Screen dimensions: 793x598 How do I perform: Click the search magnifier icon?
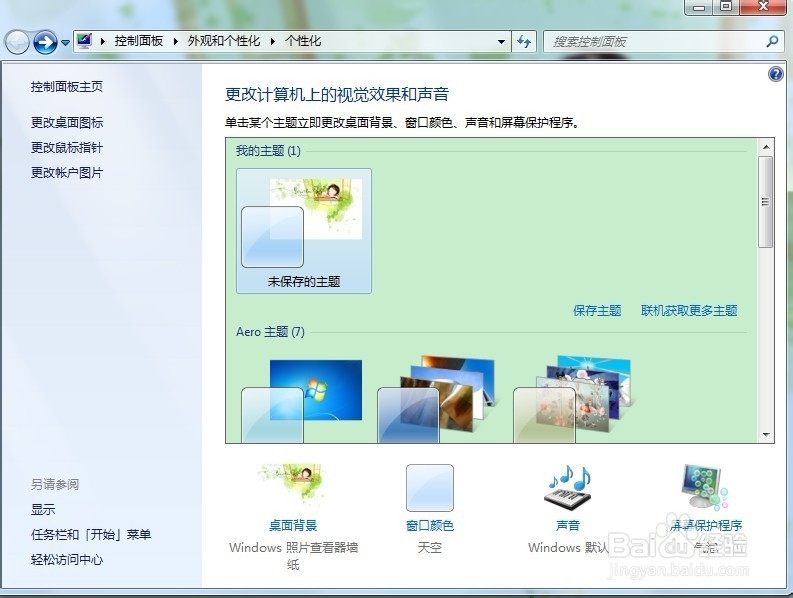coord(772,41)
